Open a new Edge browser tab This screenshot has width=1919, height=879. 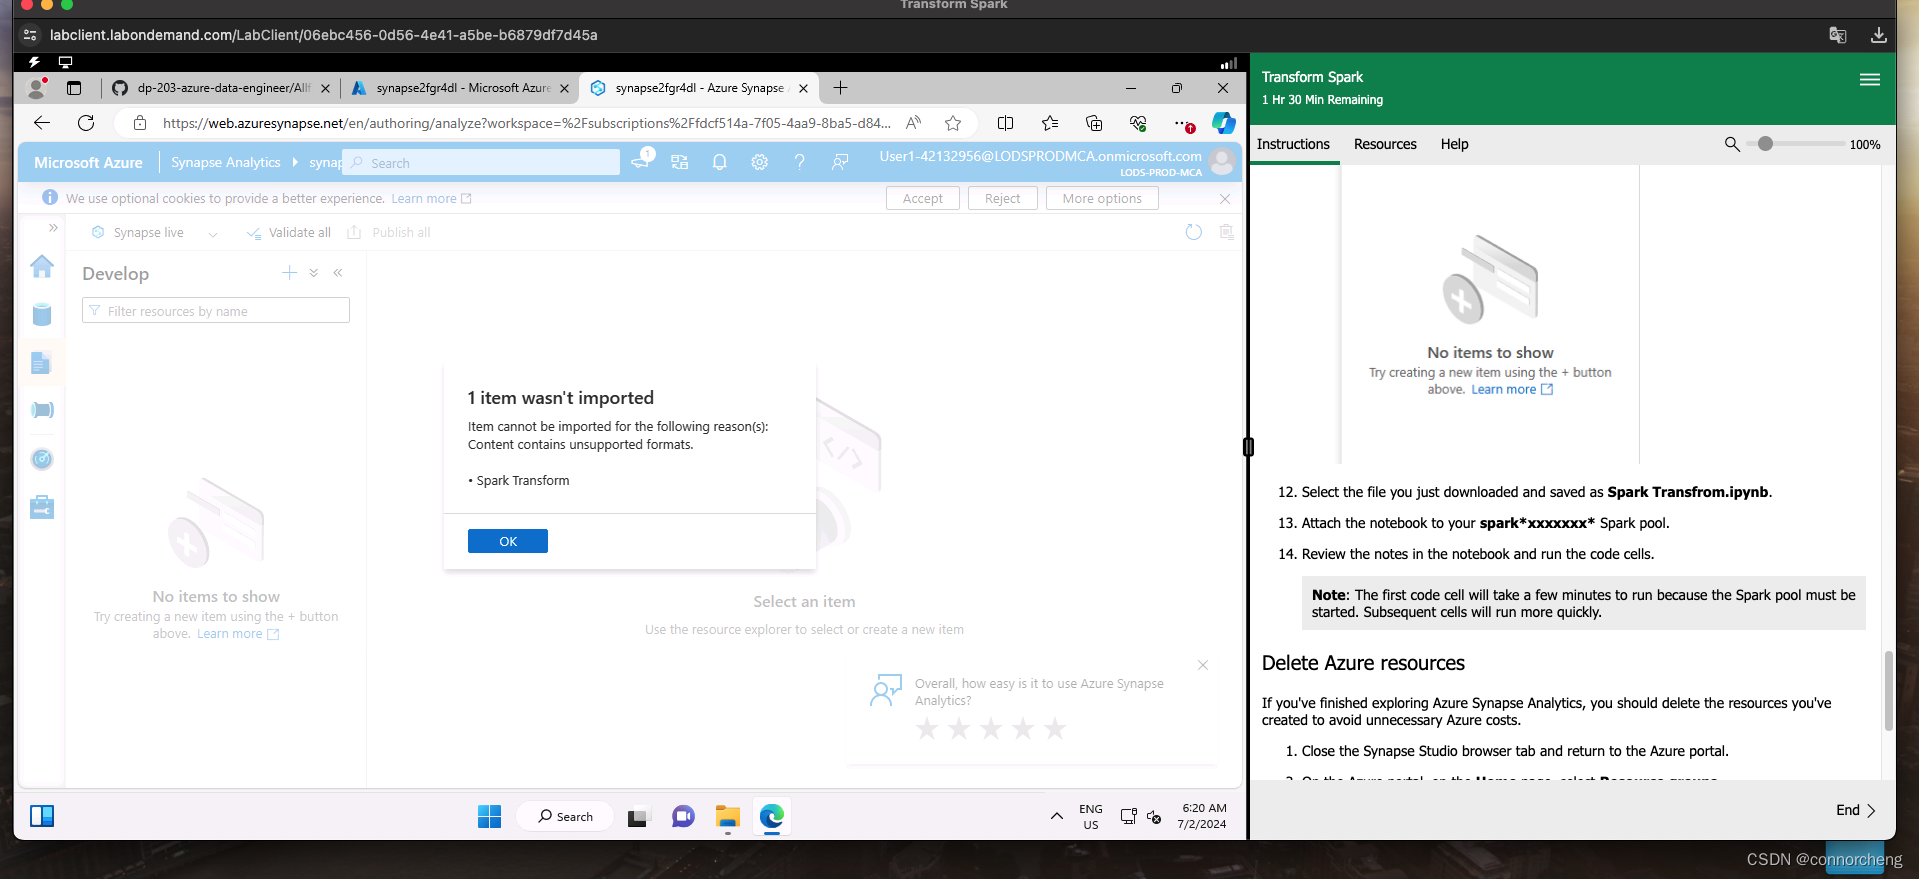click(x=840, y=88)
